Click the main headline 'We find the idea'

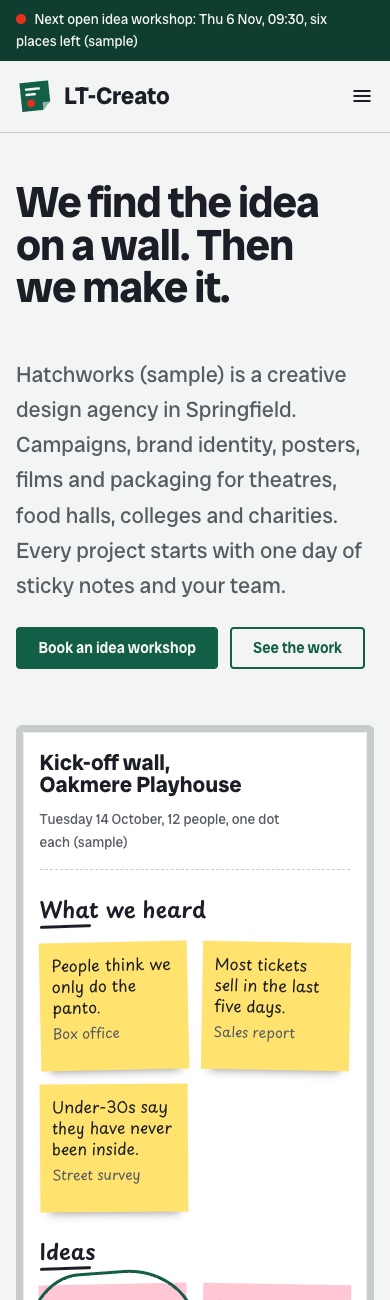pos(167,202)
